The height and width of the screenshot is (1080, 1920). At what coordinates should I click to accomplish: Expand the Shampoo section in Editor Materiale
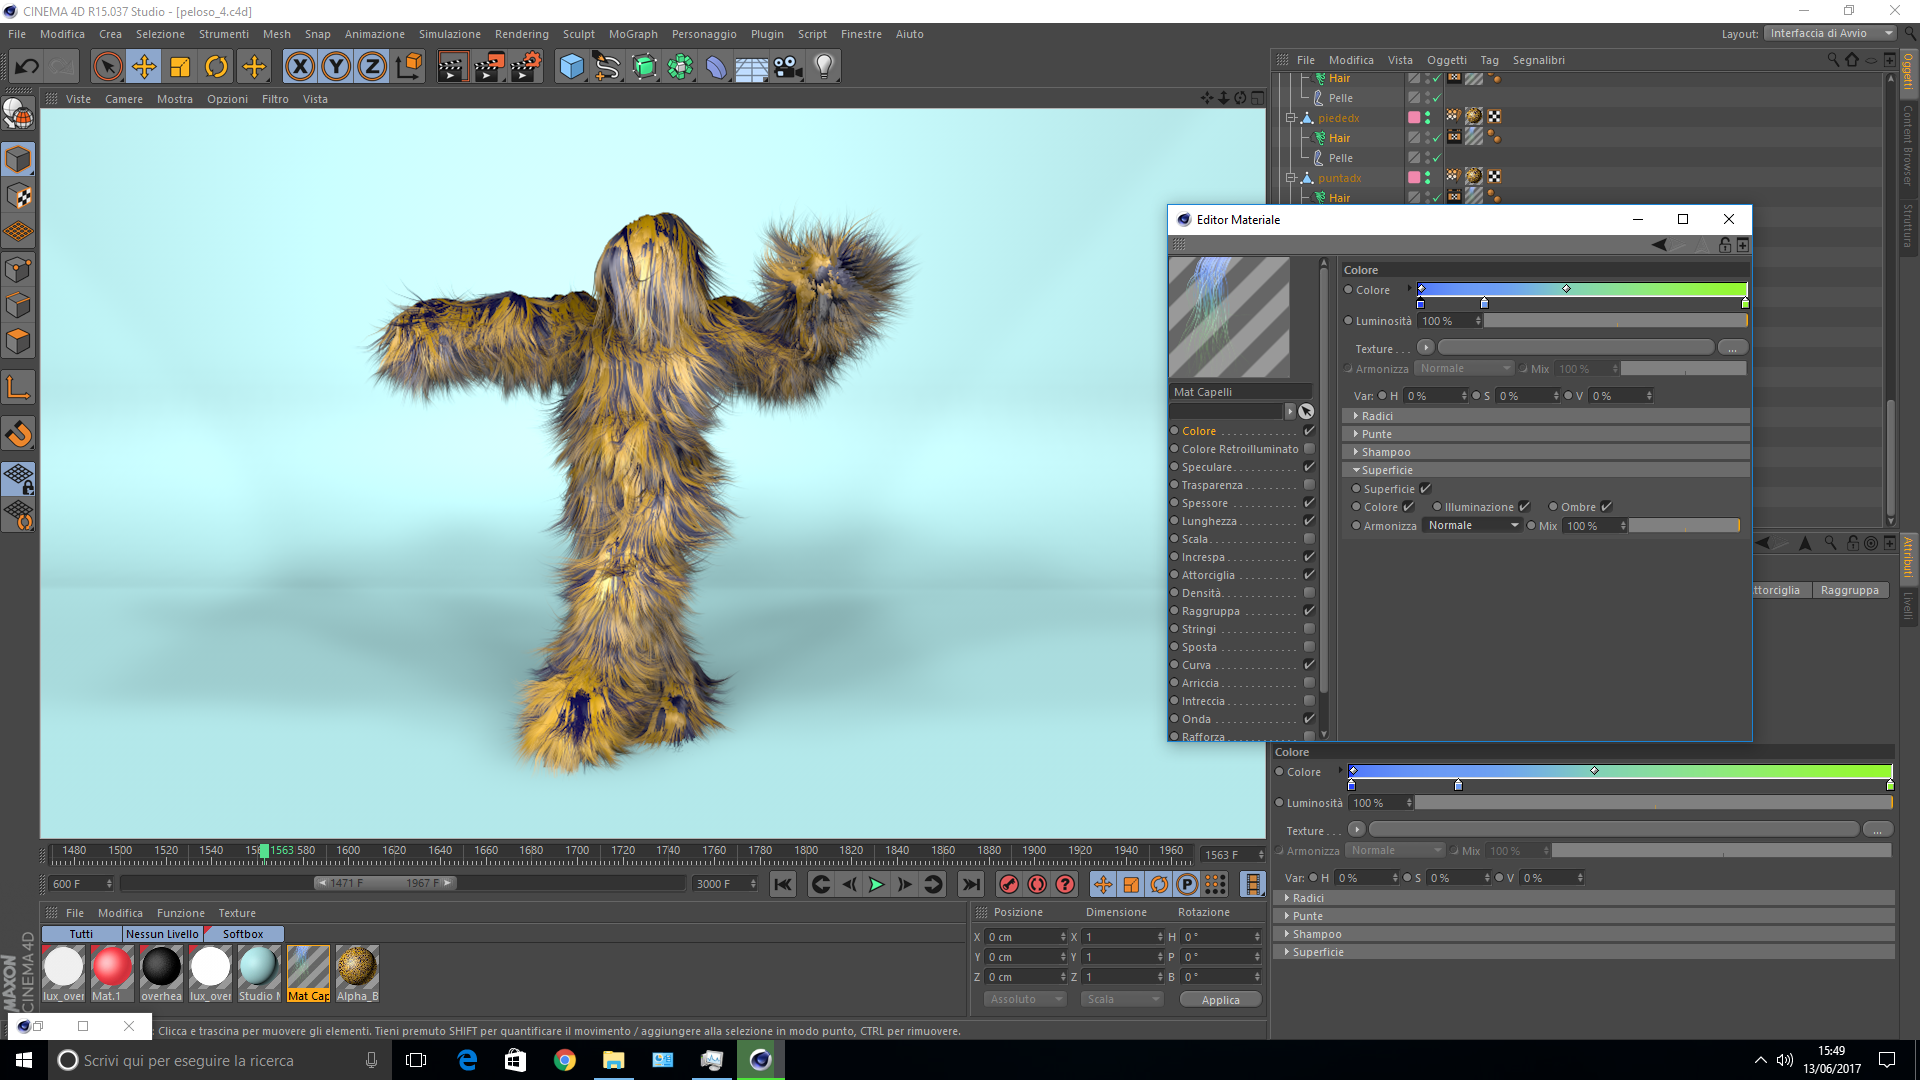pyautogui.click(x=1385, y=452)
